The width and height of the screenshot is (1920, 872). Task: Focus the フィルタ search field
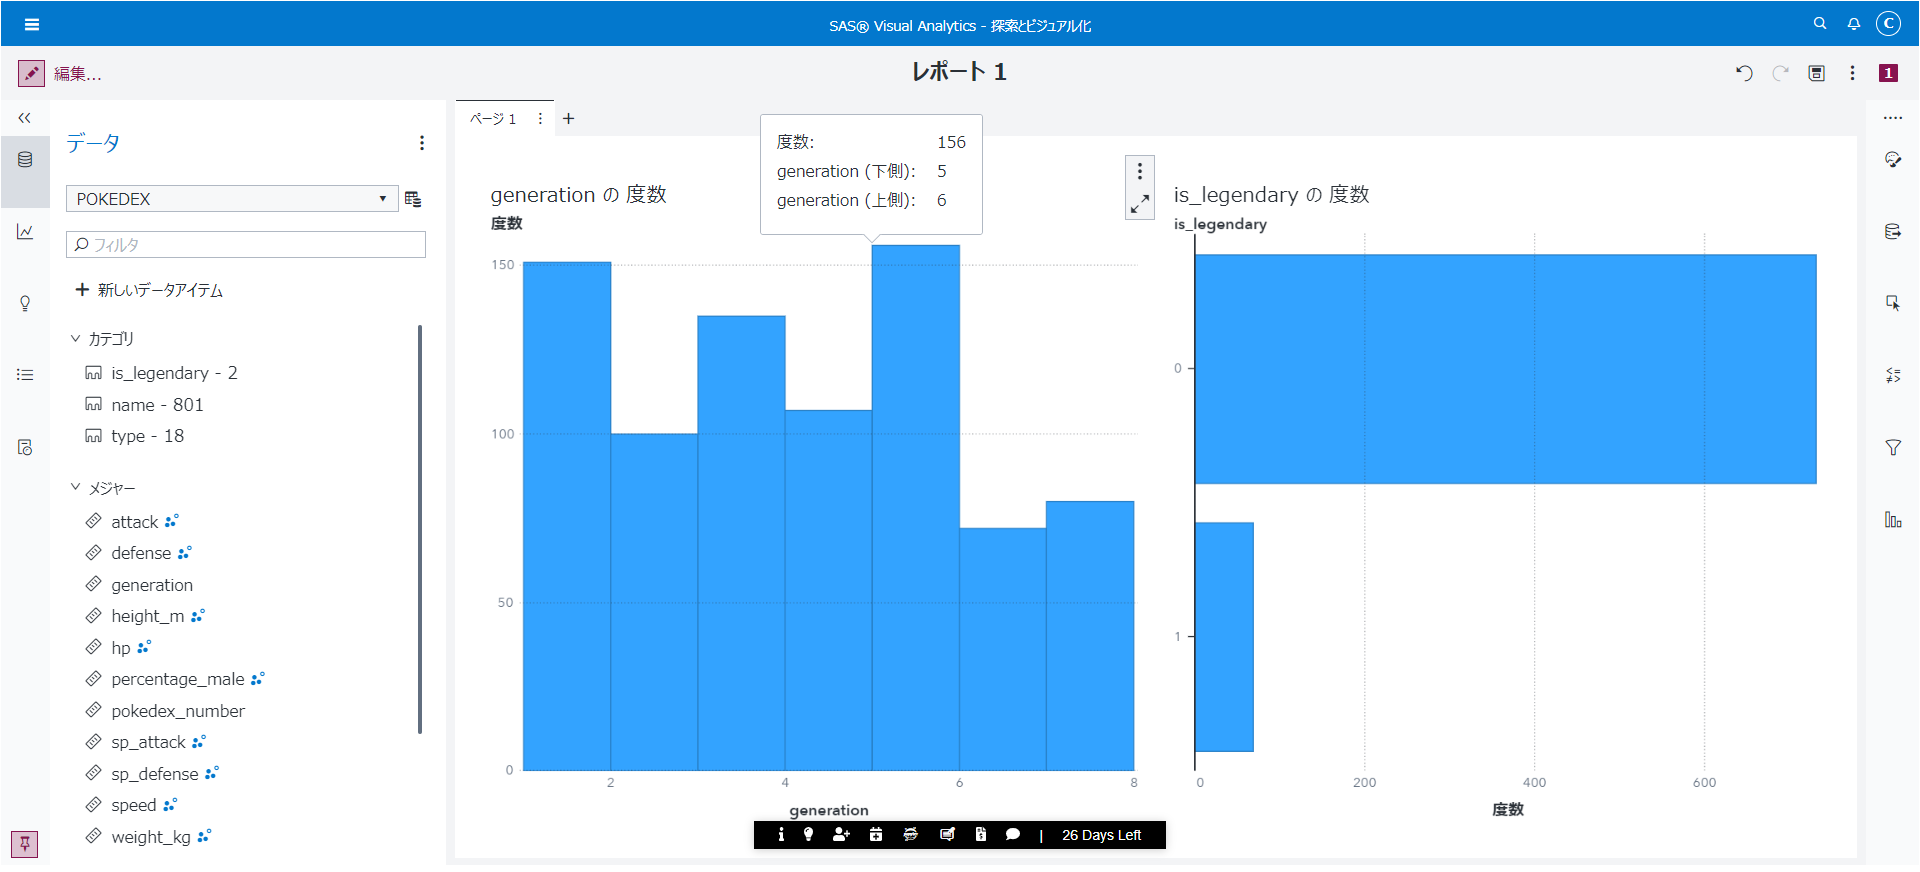(x=246, y=245)
